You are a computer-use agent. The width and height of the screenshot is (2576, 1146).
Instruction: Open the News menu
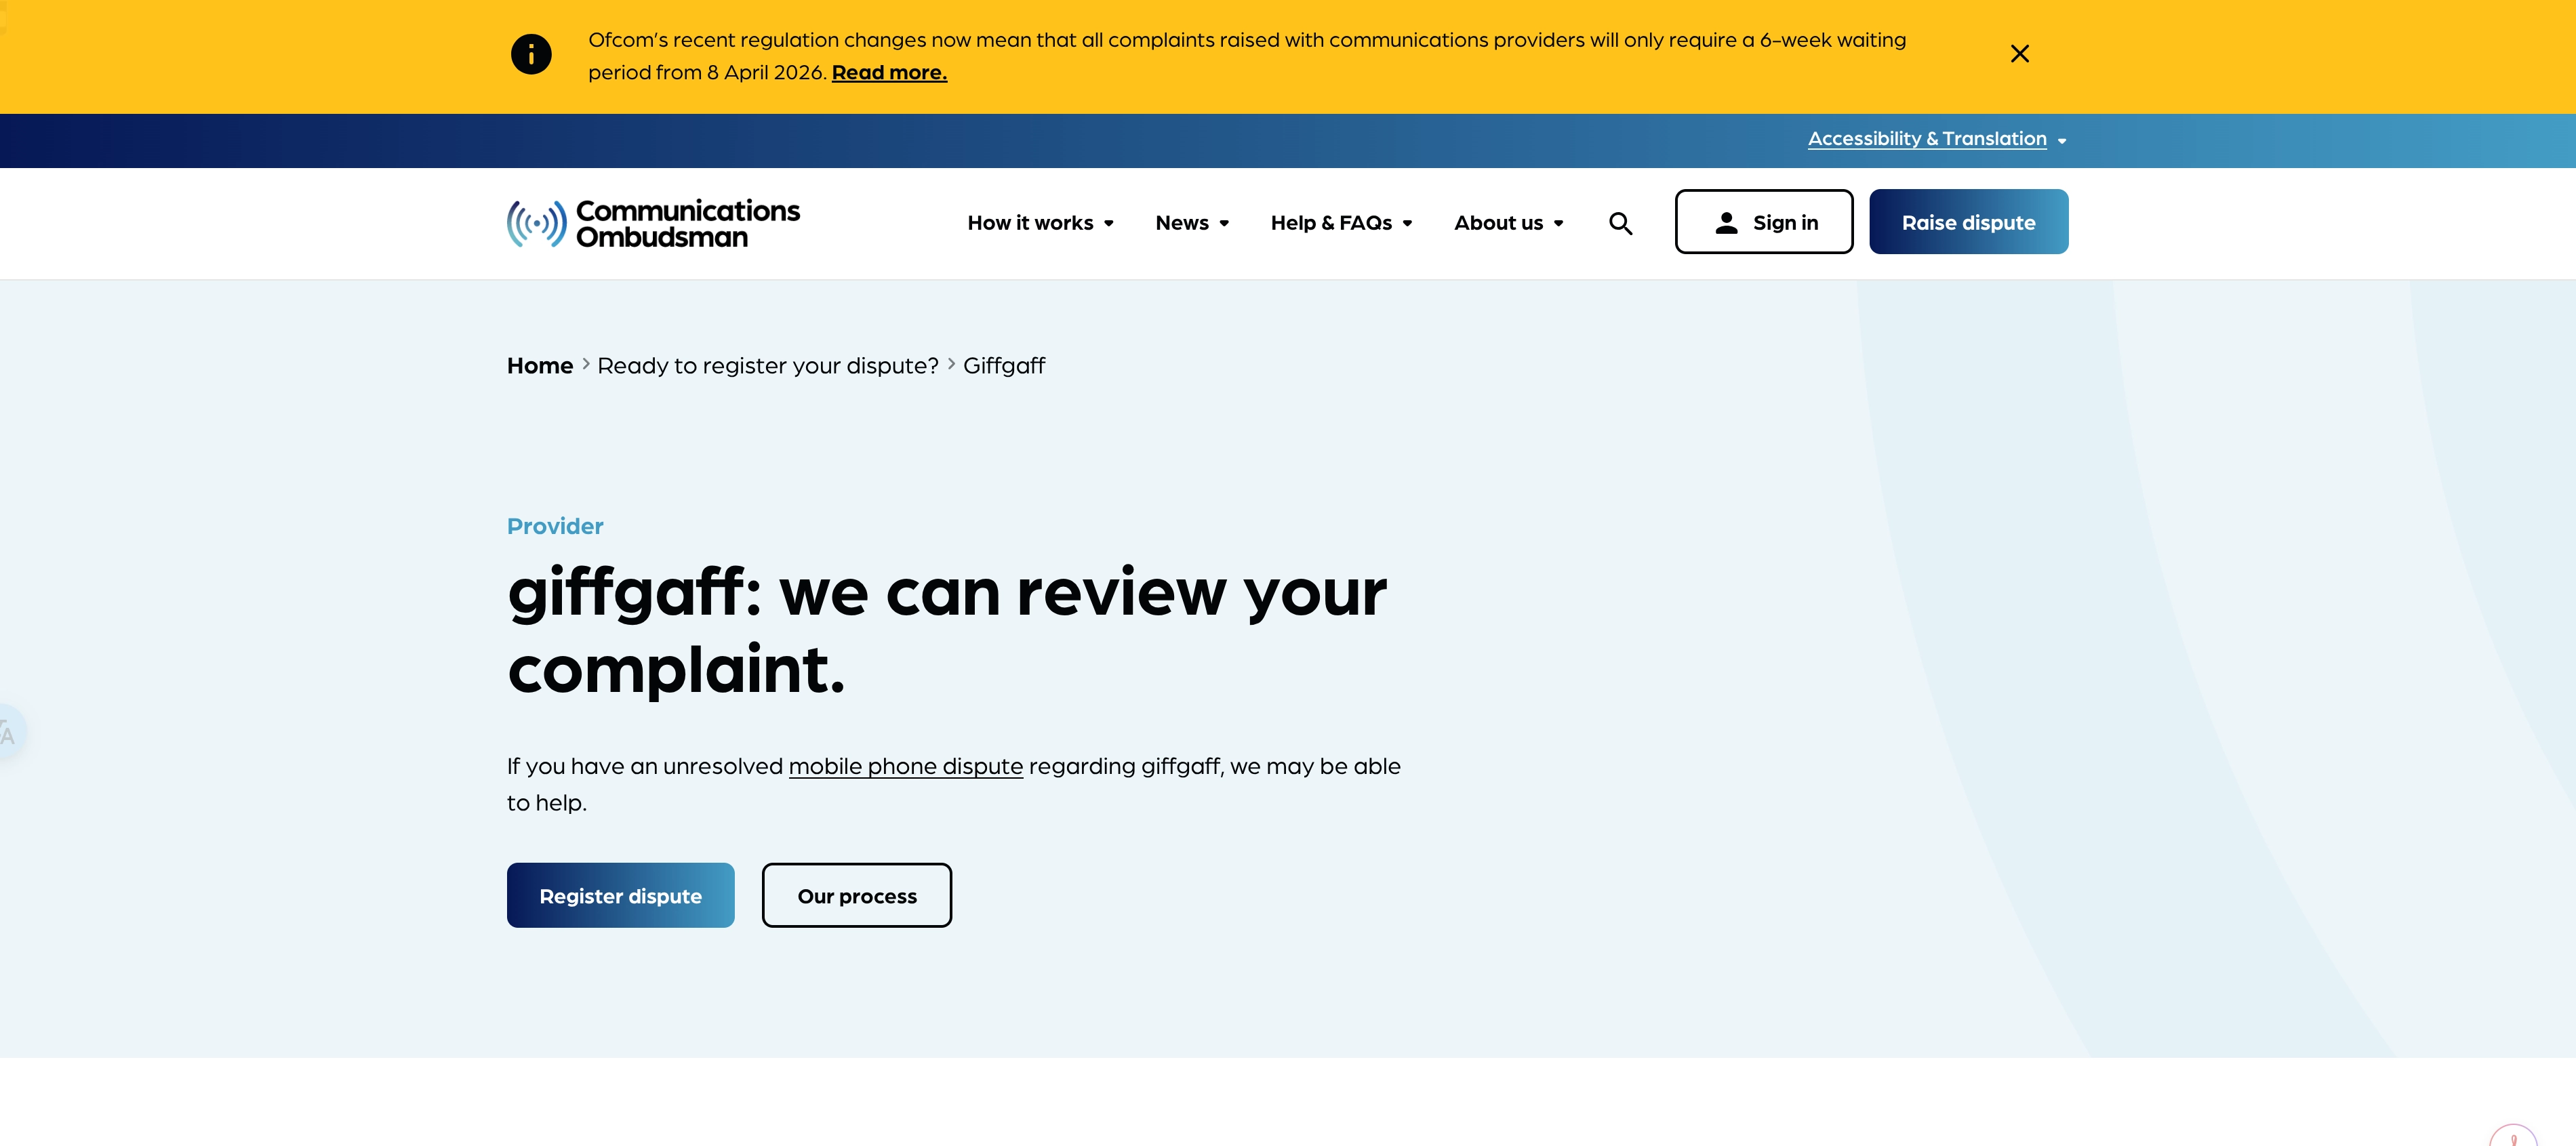(x=1192, y=223)
